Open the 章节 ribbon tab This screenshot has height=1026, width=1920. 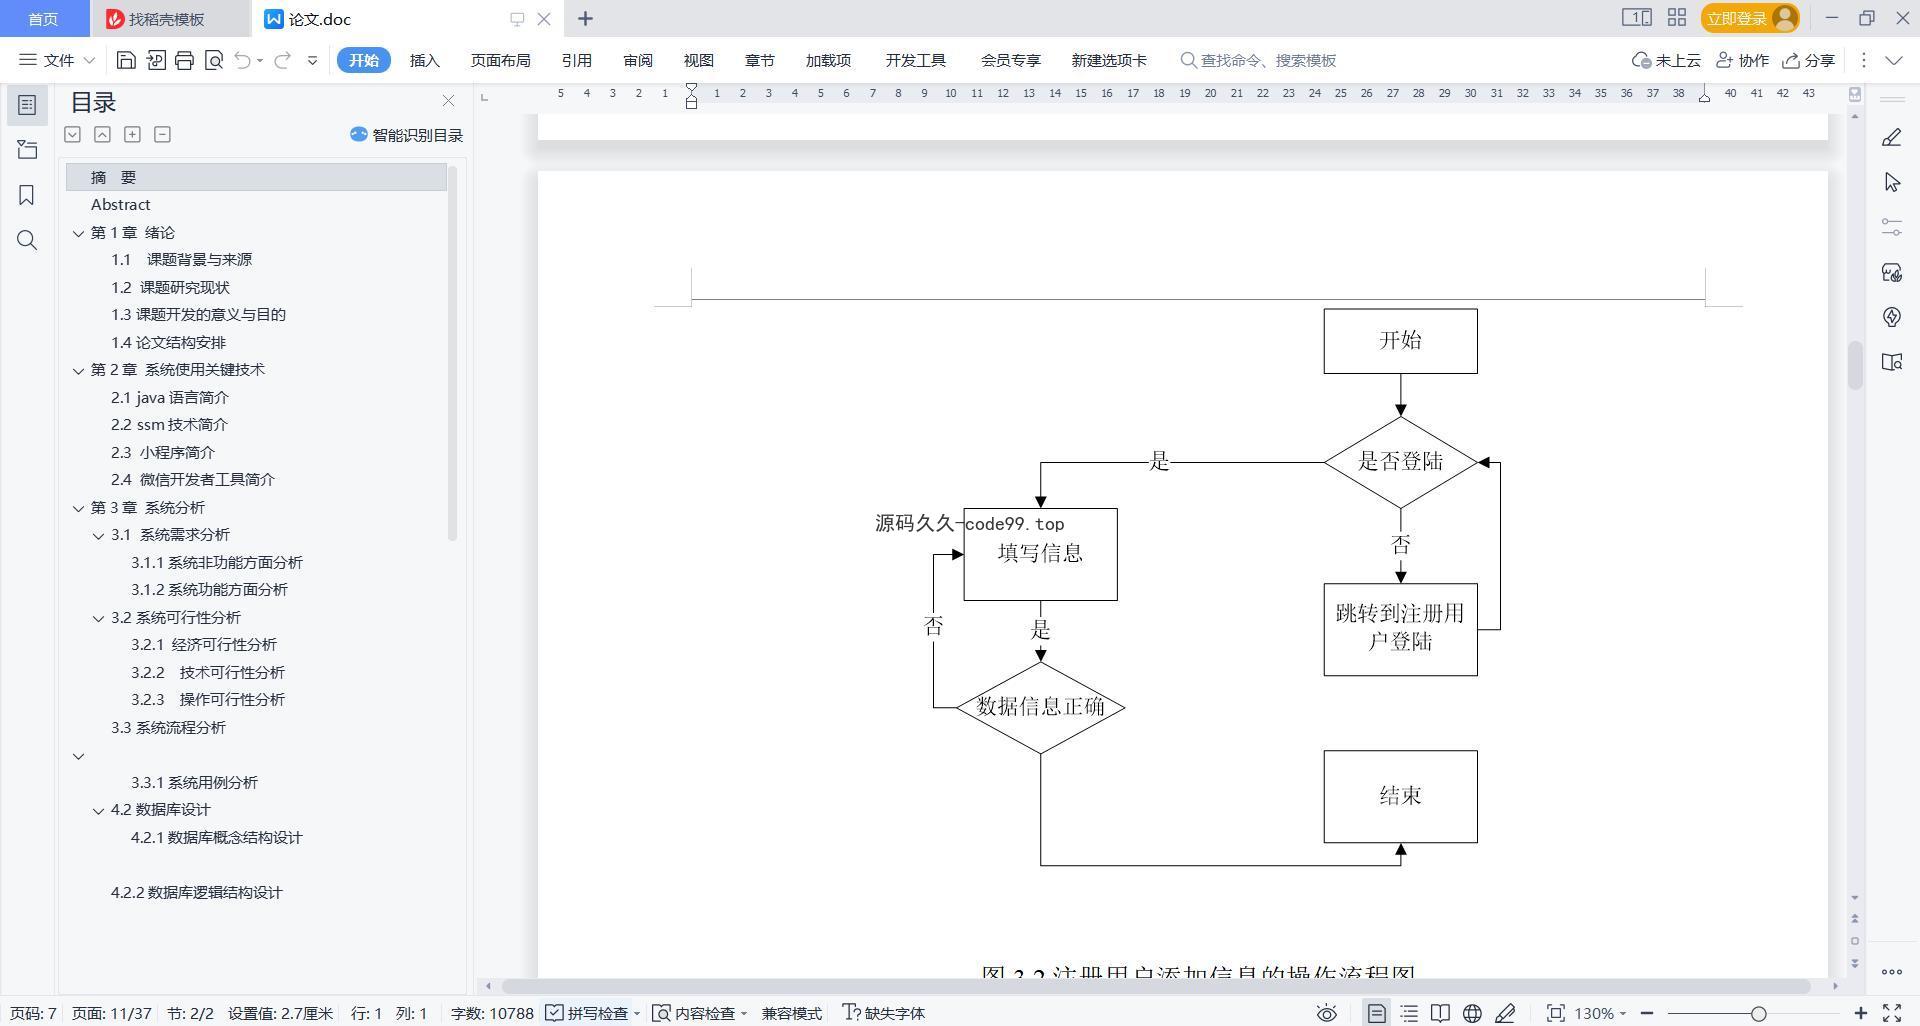(759, 60)
